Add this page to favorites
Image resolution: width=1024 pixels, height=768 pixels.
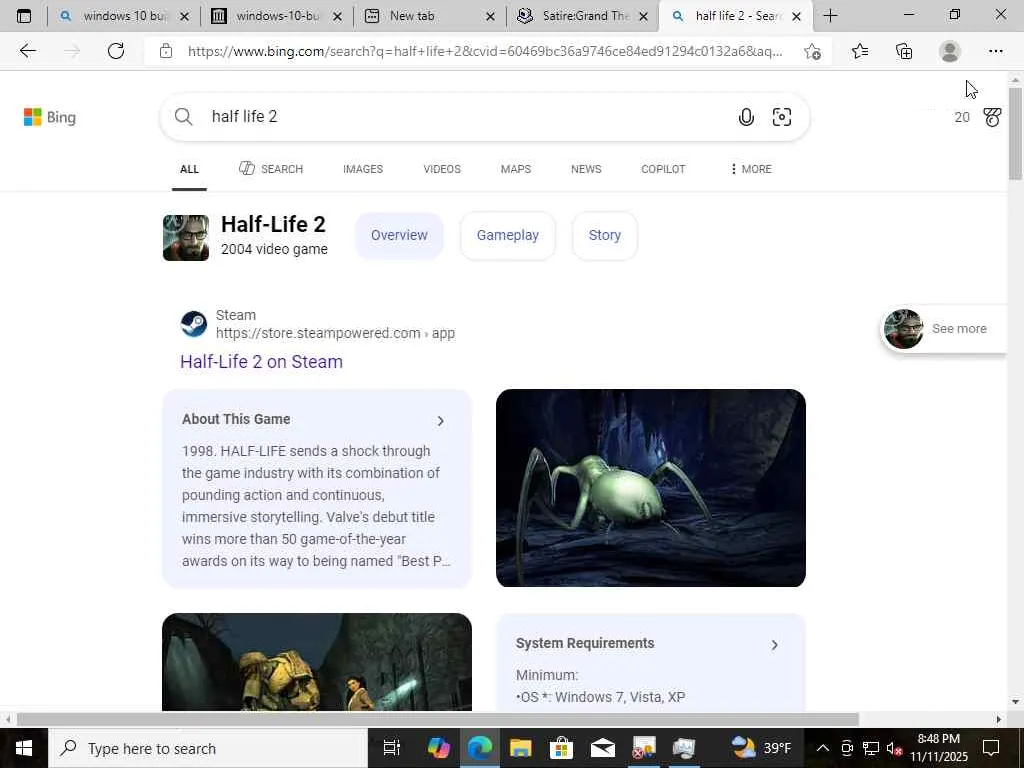[812, 51]
